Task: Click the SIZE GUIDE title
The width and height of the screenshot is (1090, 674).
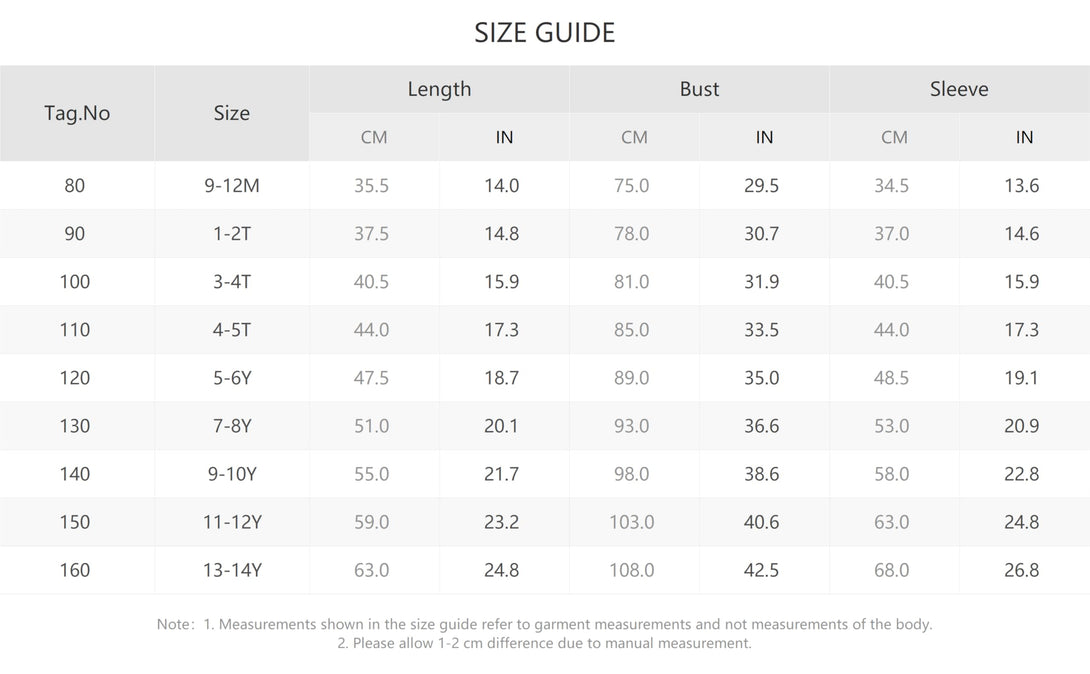Action: tap(544, 33)
